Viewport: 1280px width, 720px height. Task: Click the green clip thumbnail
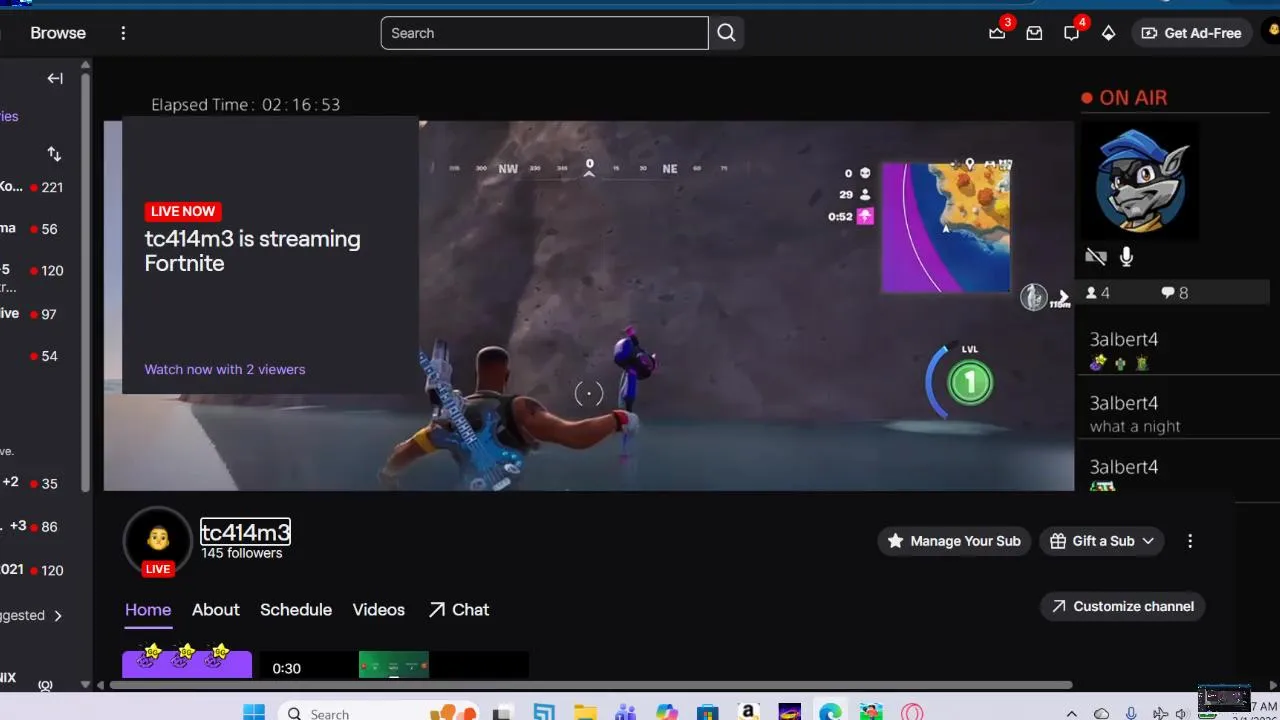coord(394,664)
